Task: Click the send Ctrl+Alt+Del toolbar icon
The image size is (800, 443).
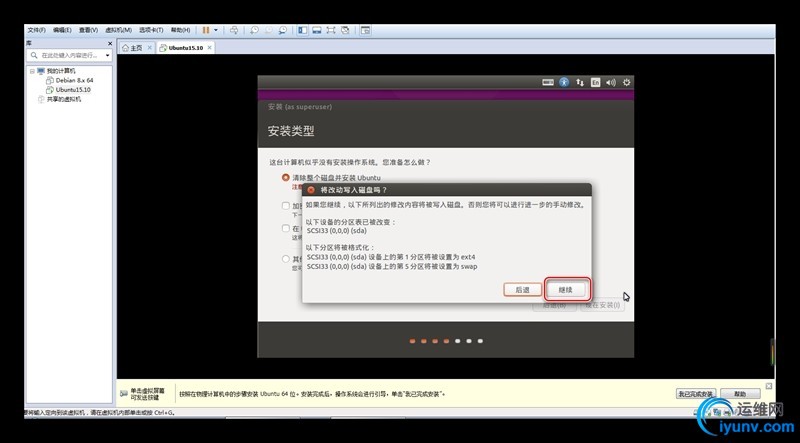Action: pos(234,30)
